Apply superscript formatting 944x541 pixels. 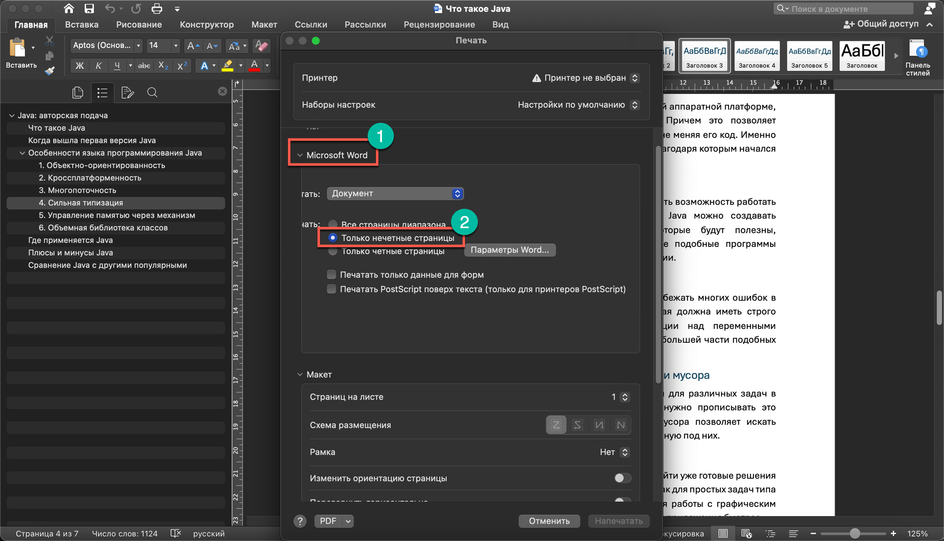(x=182, y=66)
